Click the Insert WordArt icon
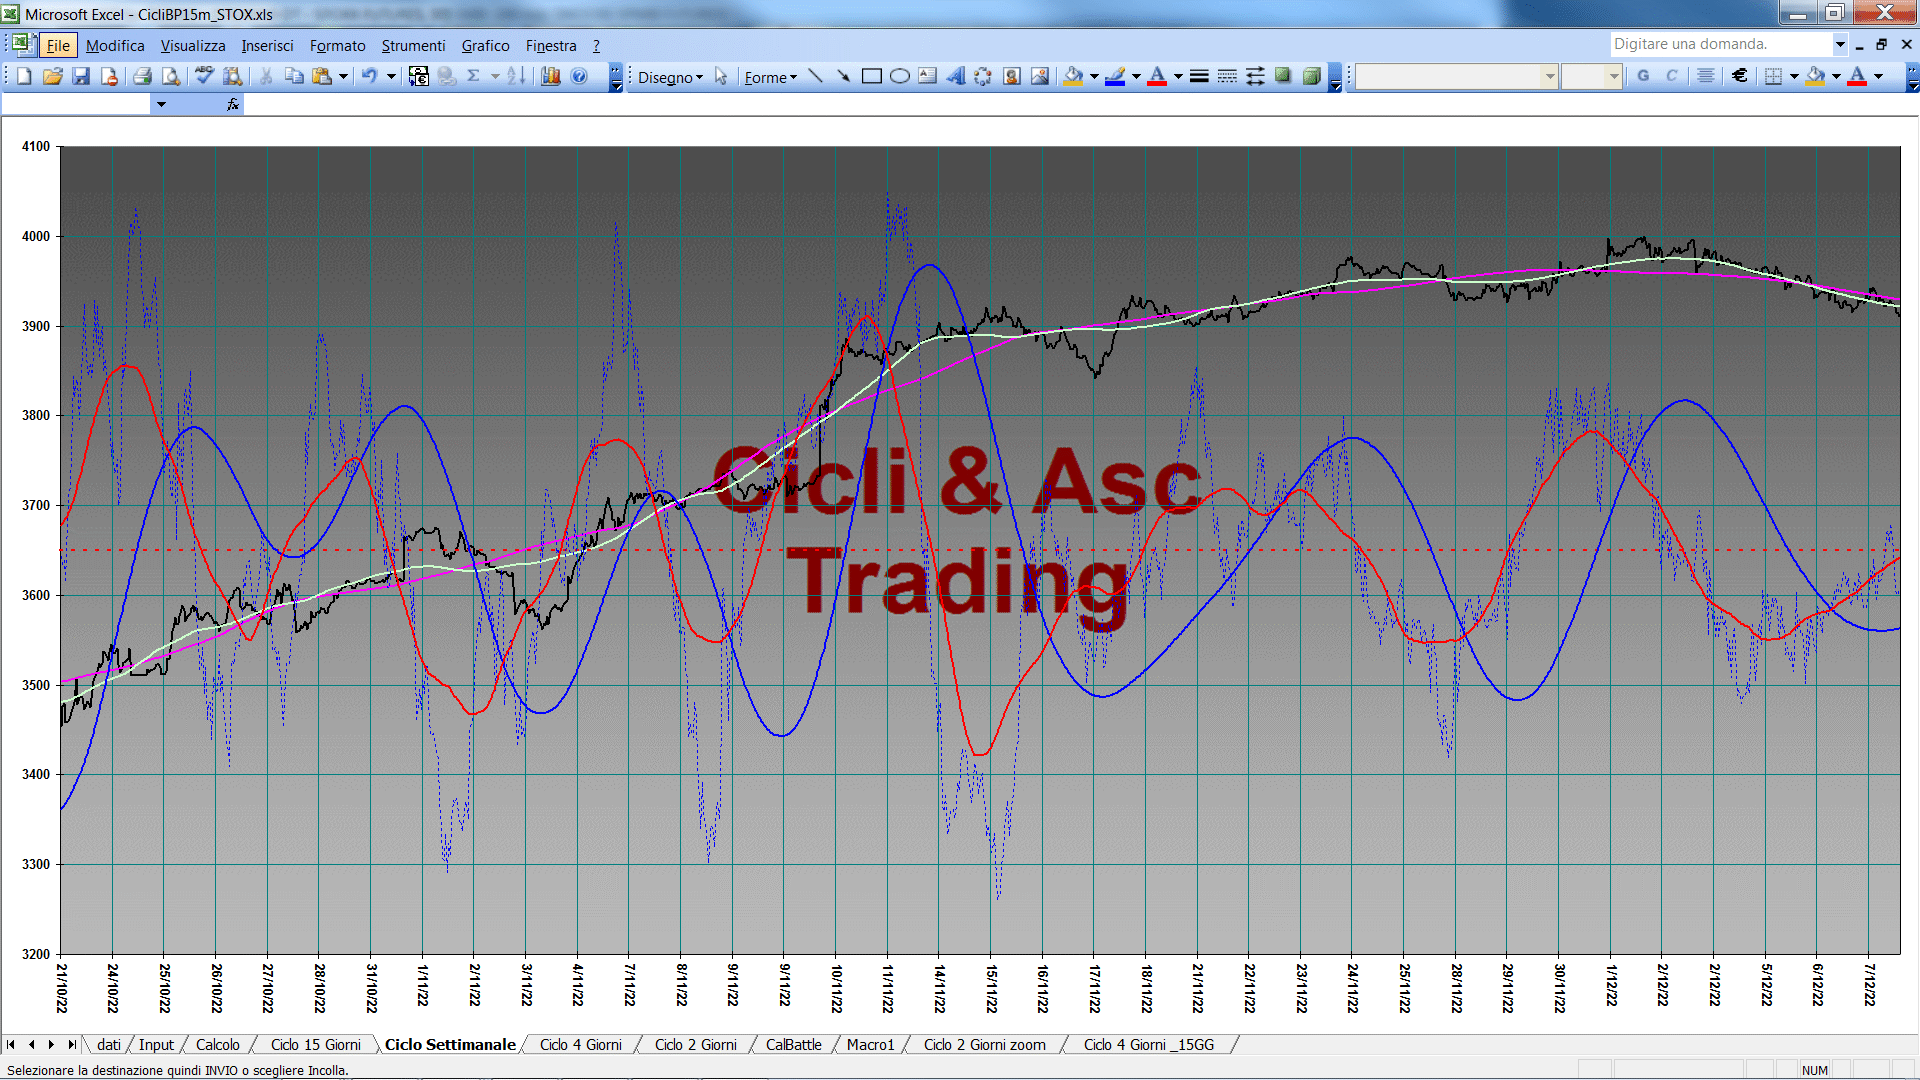This screenshot has height=1080, width=1920. (956, 76)
